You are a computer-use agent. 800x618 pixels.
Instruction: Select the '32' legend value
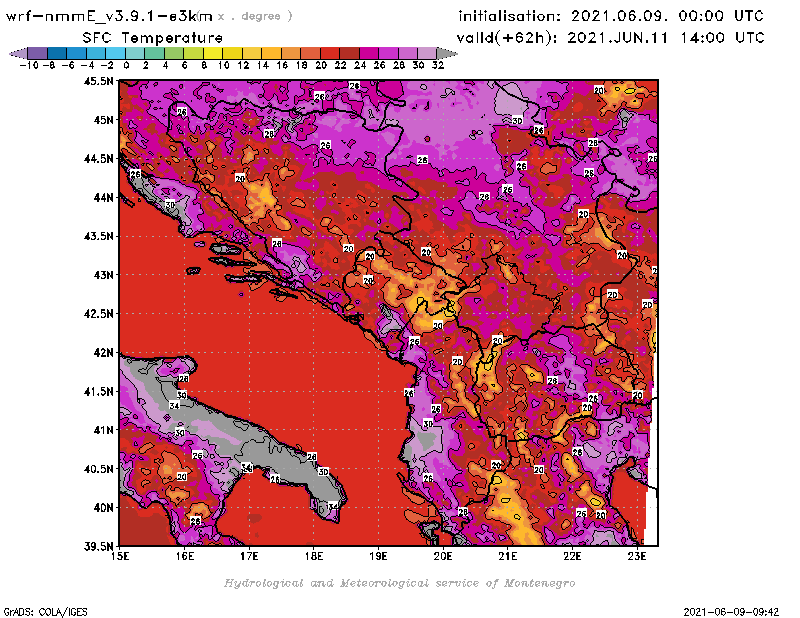click(x=438, y=65)
